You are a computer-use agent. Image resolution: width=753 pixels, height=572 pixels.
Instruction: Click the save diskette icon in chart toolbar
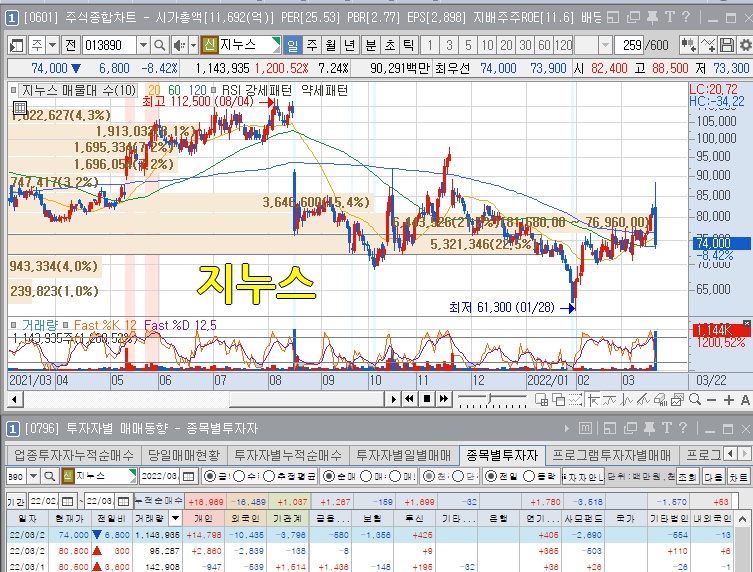pyautogui.click(x=727, y=46)
